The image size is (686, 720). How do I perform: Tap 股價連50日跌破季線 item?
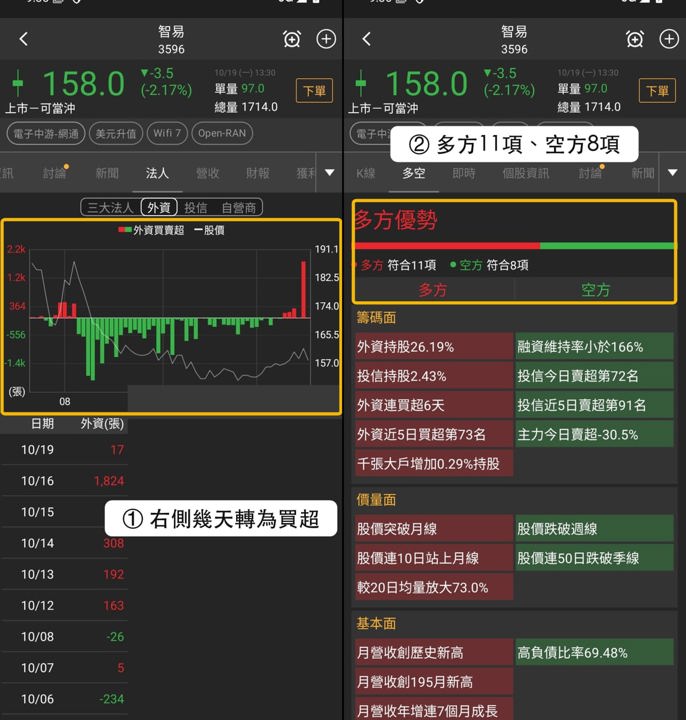[x=594, y=558]
